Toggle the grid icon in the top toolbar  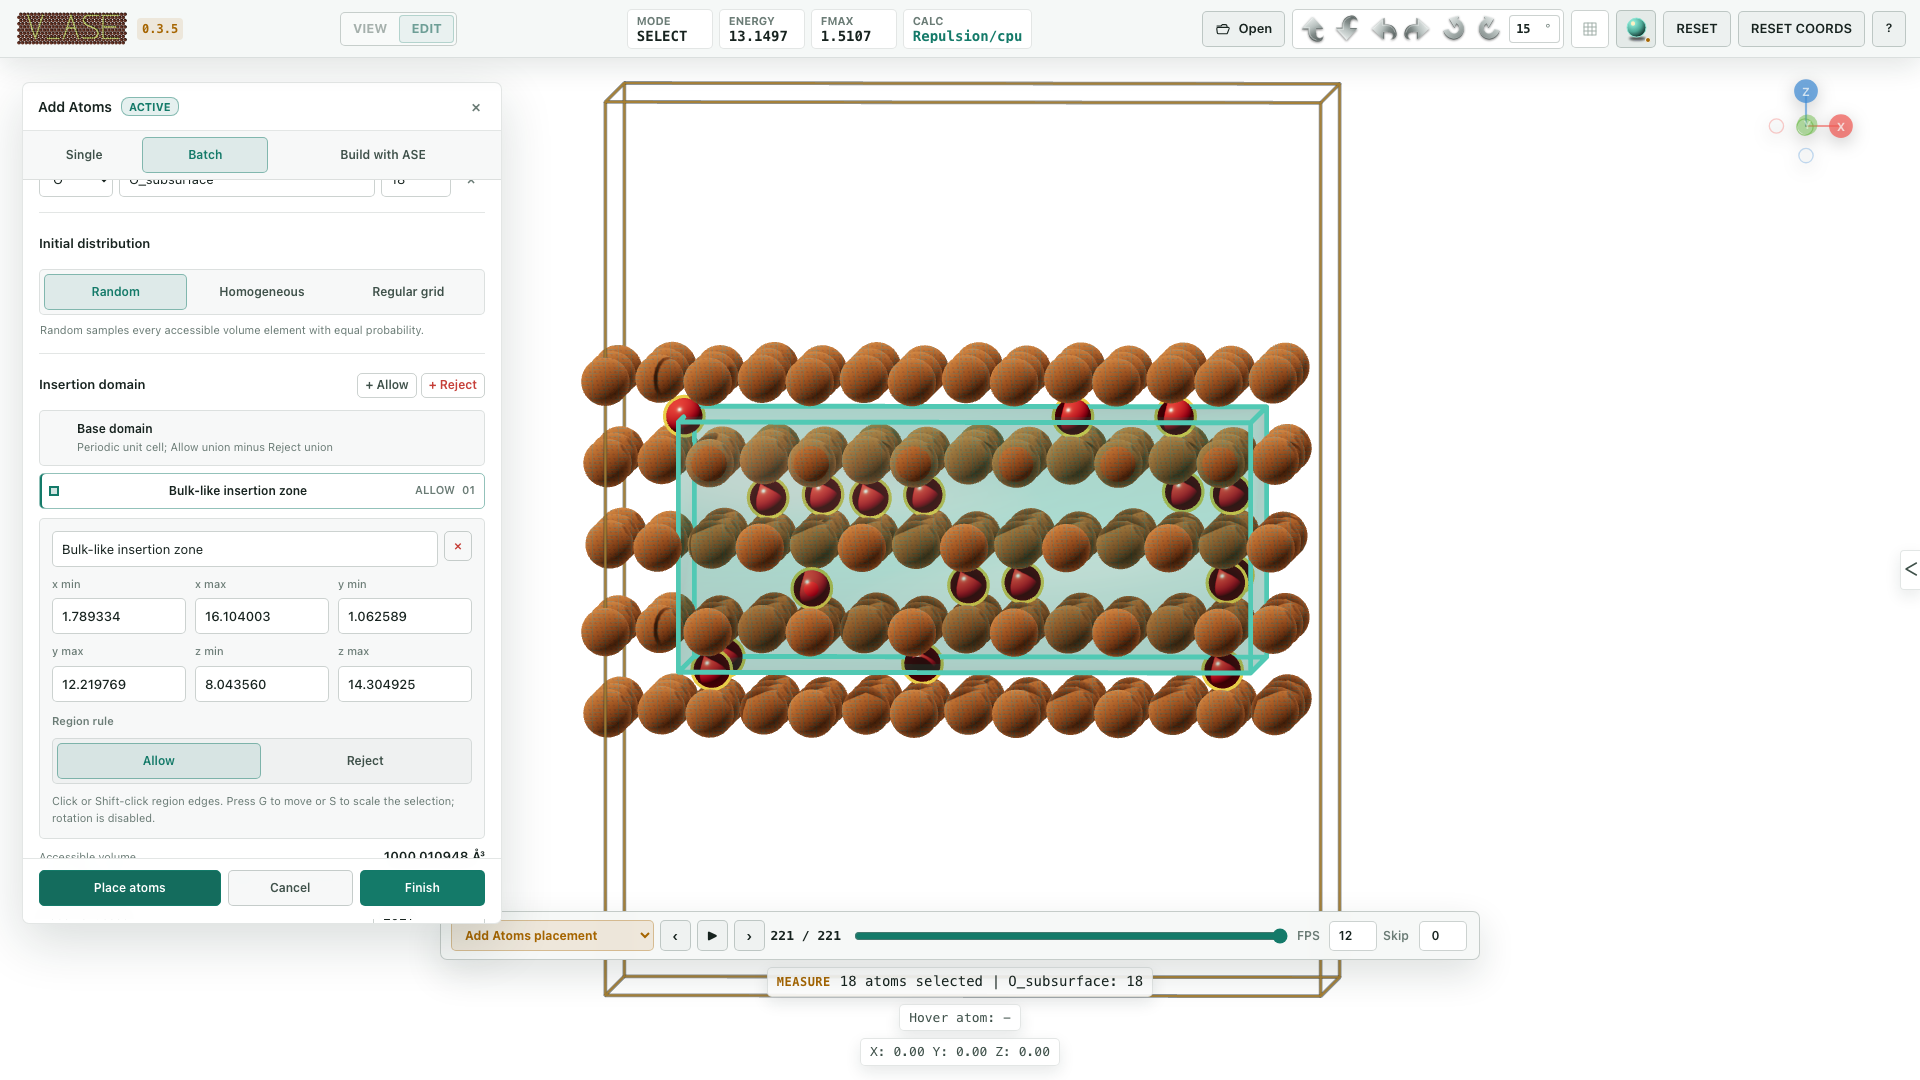(1590, 29)
